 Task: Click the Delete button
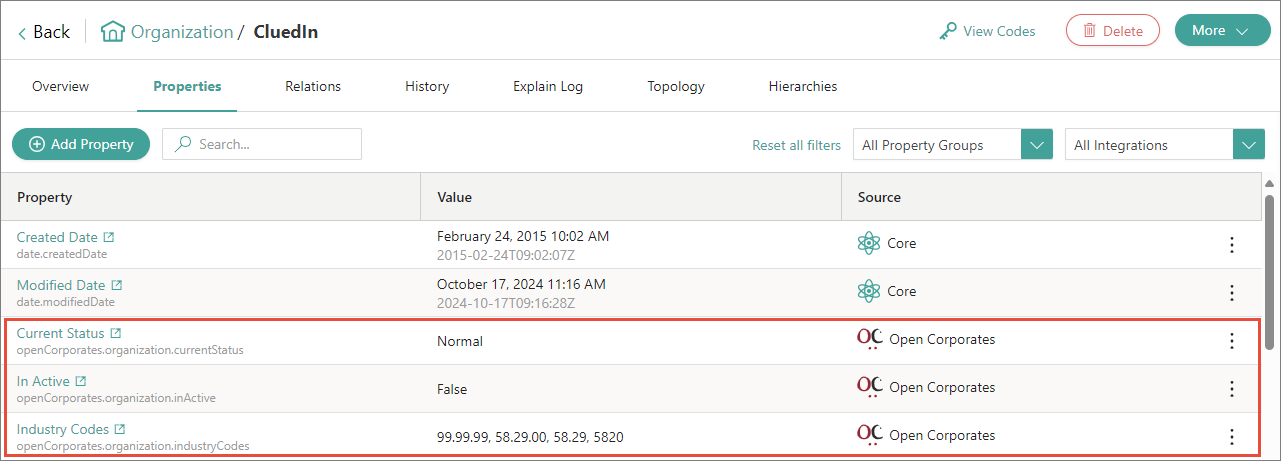click(1112, 31)
